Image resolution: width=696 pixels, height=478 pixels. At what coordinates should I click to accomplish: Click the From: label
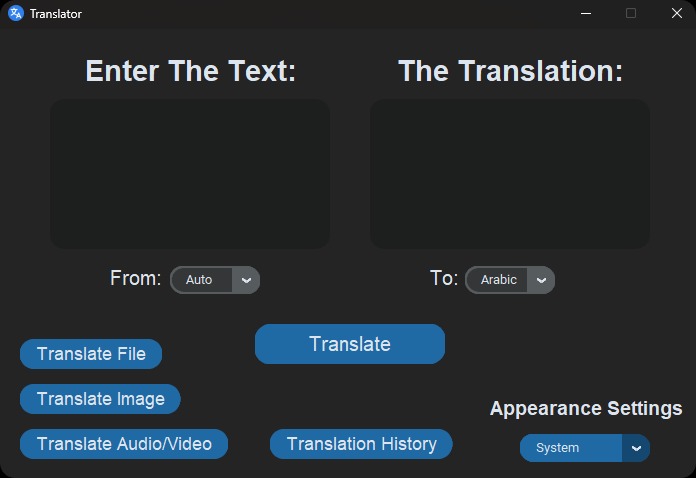coord(135,278)
